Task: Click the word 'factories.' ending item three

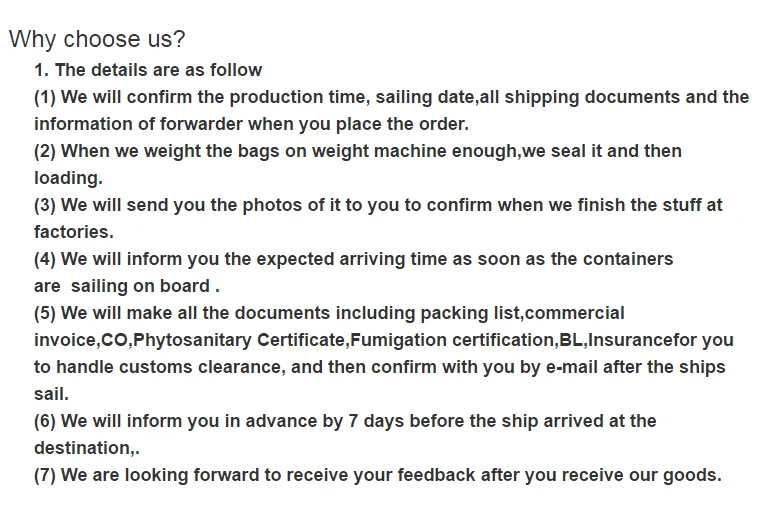Action: pyautogui.click(x=74, y=232)
